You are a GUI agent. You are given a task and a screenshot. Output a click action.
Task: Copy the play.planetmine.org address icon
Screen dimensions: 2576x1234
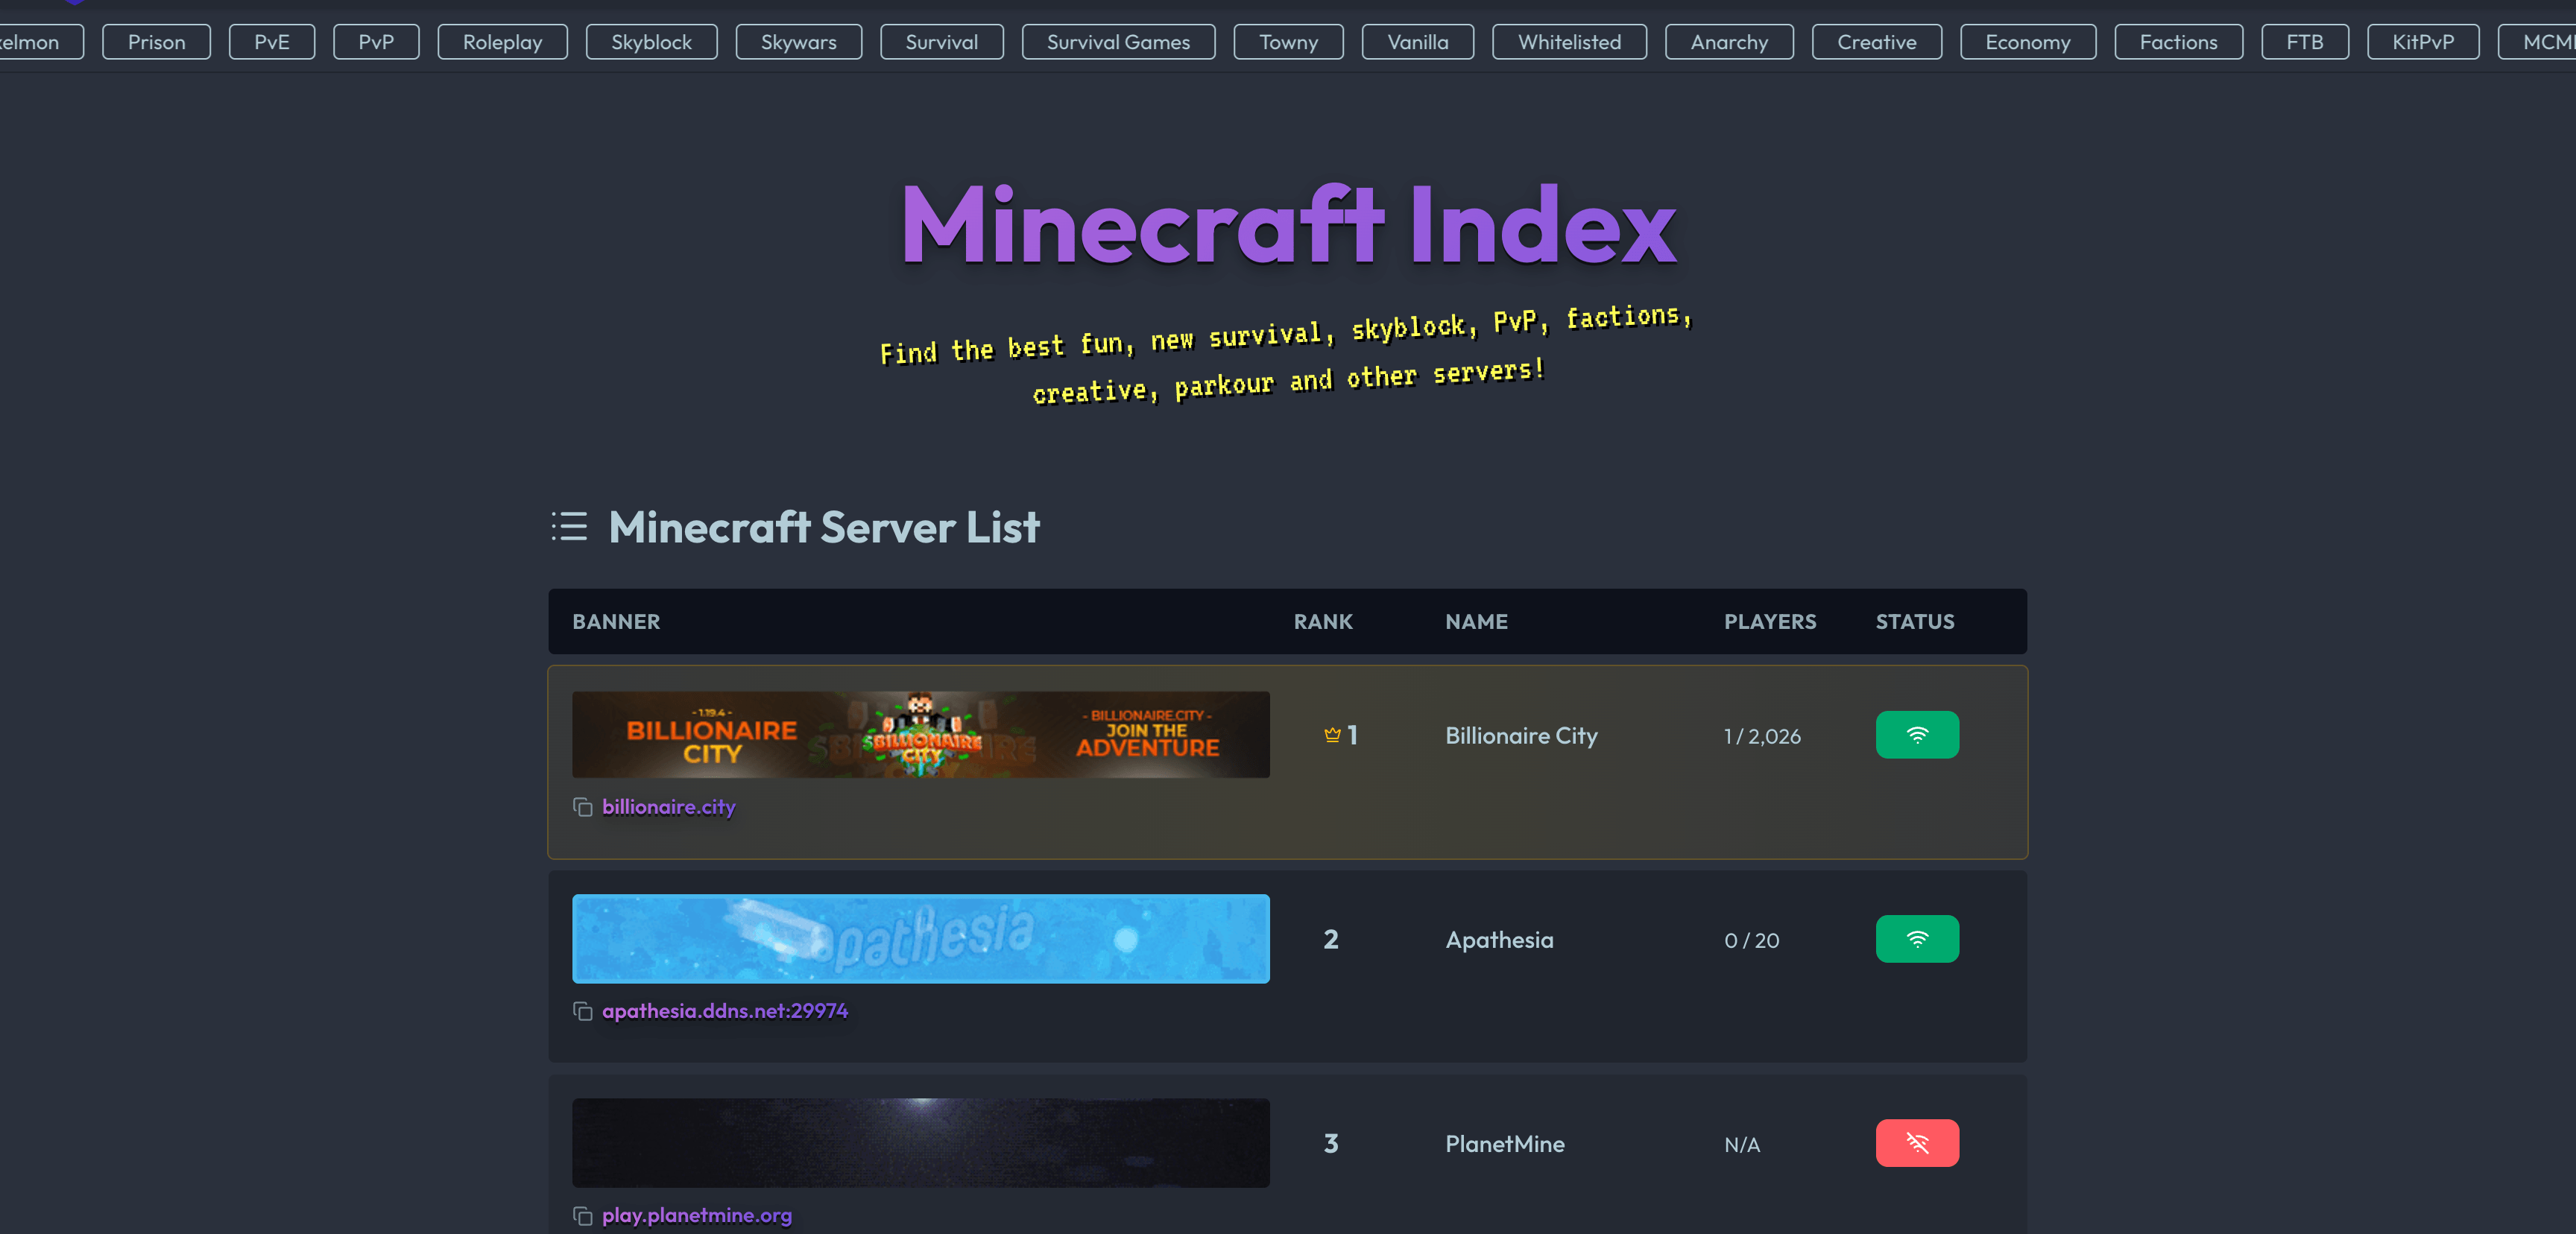pos(582,1215)
